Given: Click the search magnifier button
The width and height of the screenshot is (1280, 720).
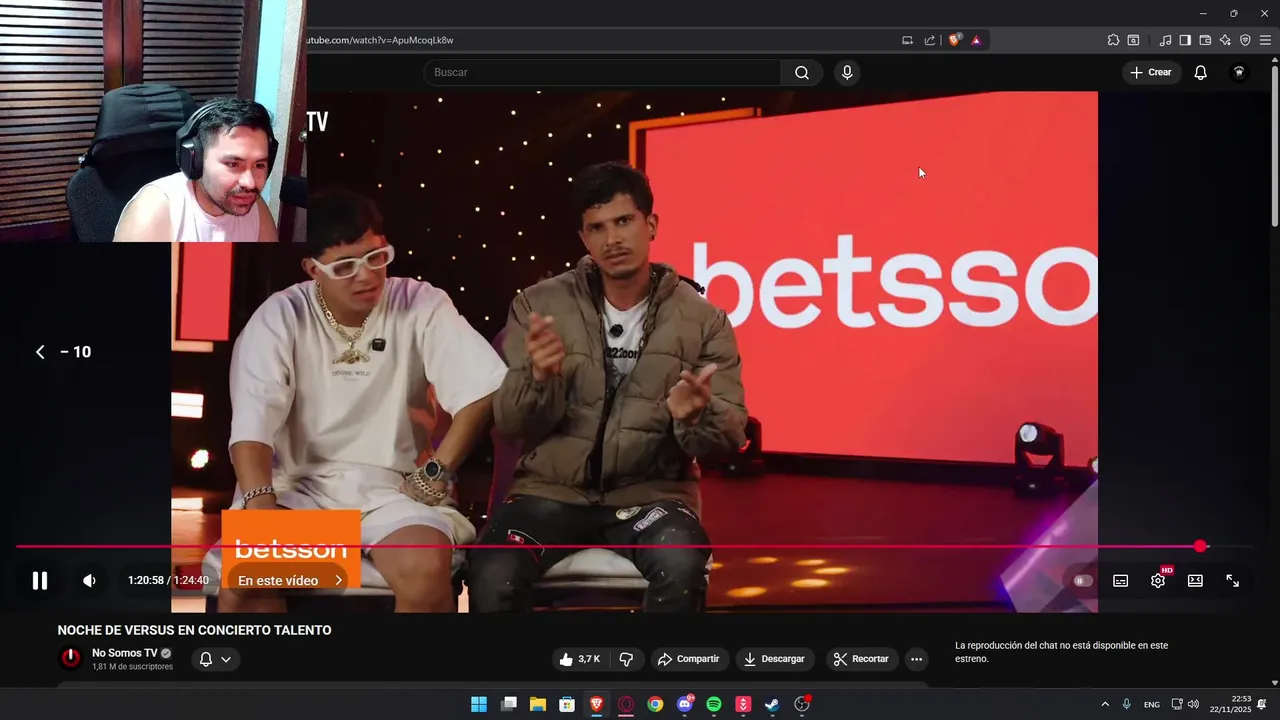Looking at the screenshot, I should [x=802, y=72].
